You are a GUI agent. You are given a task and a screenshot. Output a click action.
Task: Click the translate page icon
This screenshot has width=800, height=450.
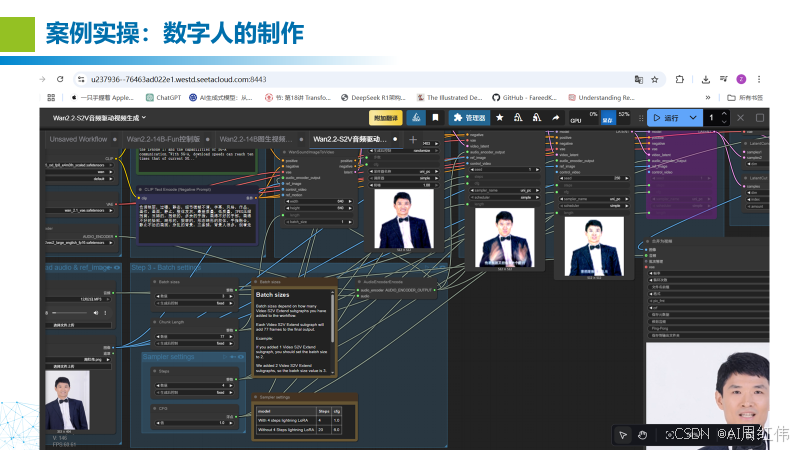[638, 79]
